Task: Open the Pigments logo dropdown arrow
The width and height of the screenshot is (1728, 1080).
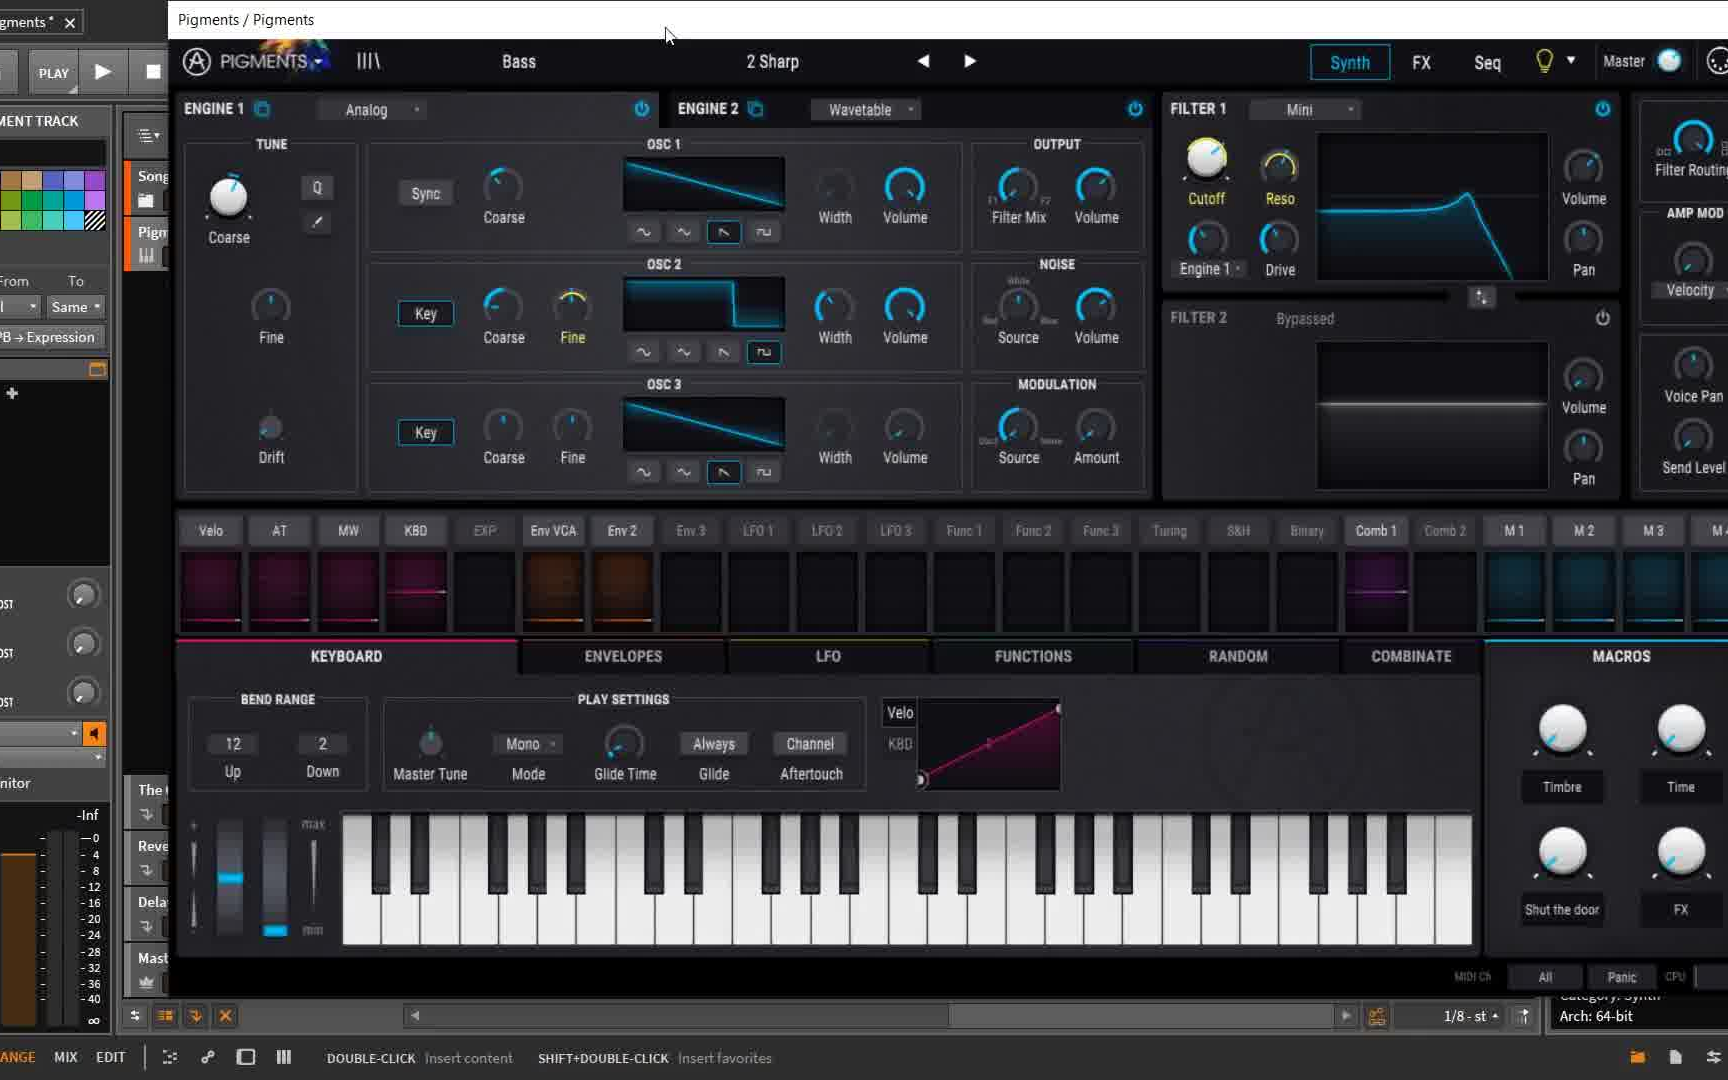Action: [318, 62]
